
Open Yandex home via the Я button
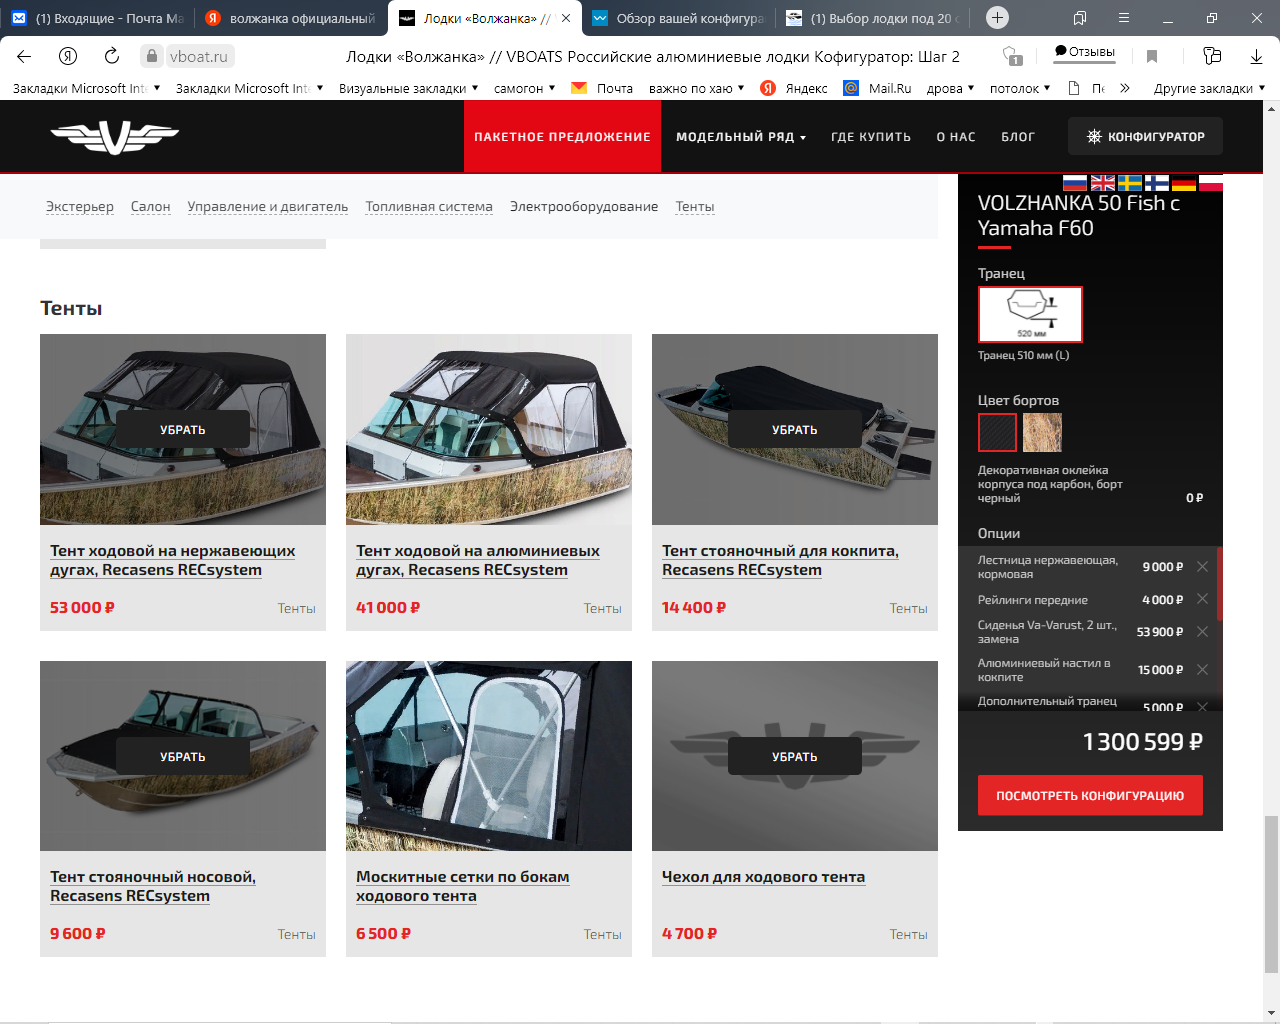click(x=68, y=56)
